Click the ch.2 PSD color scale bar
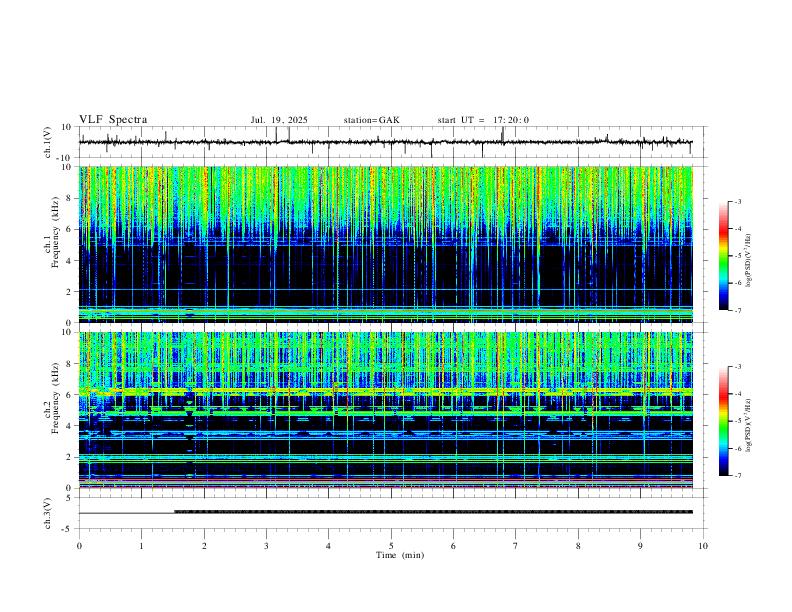792x612 pixels. pyautogui.click(x=724, y=421)
